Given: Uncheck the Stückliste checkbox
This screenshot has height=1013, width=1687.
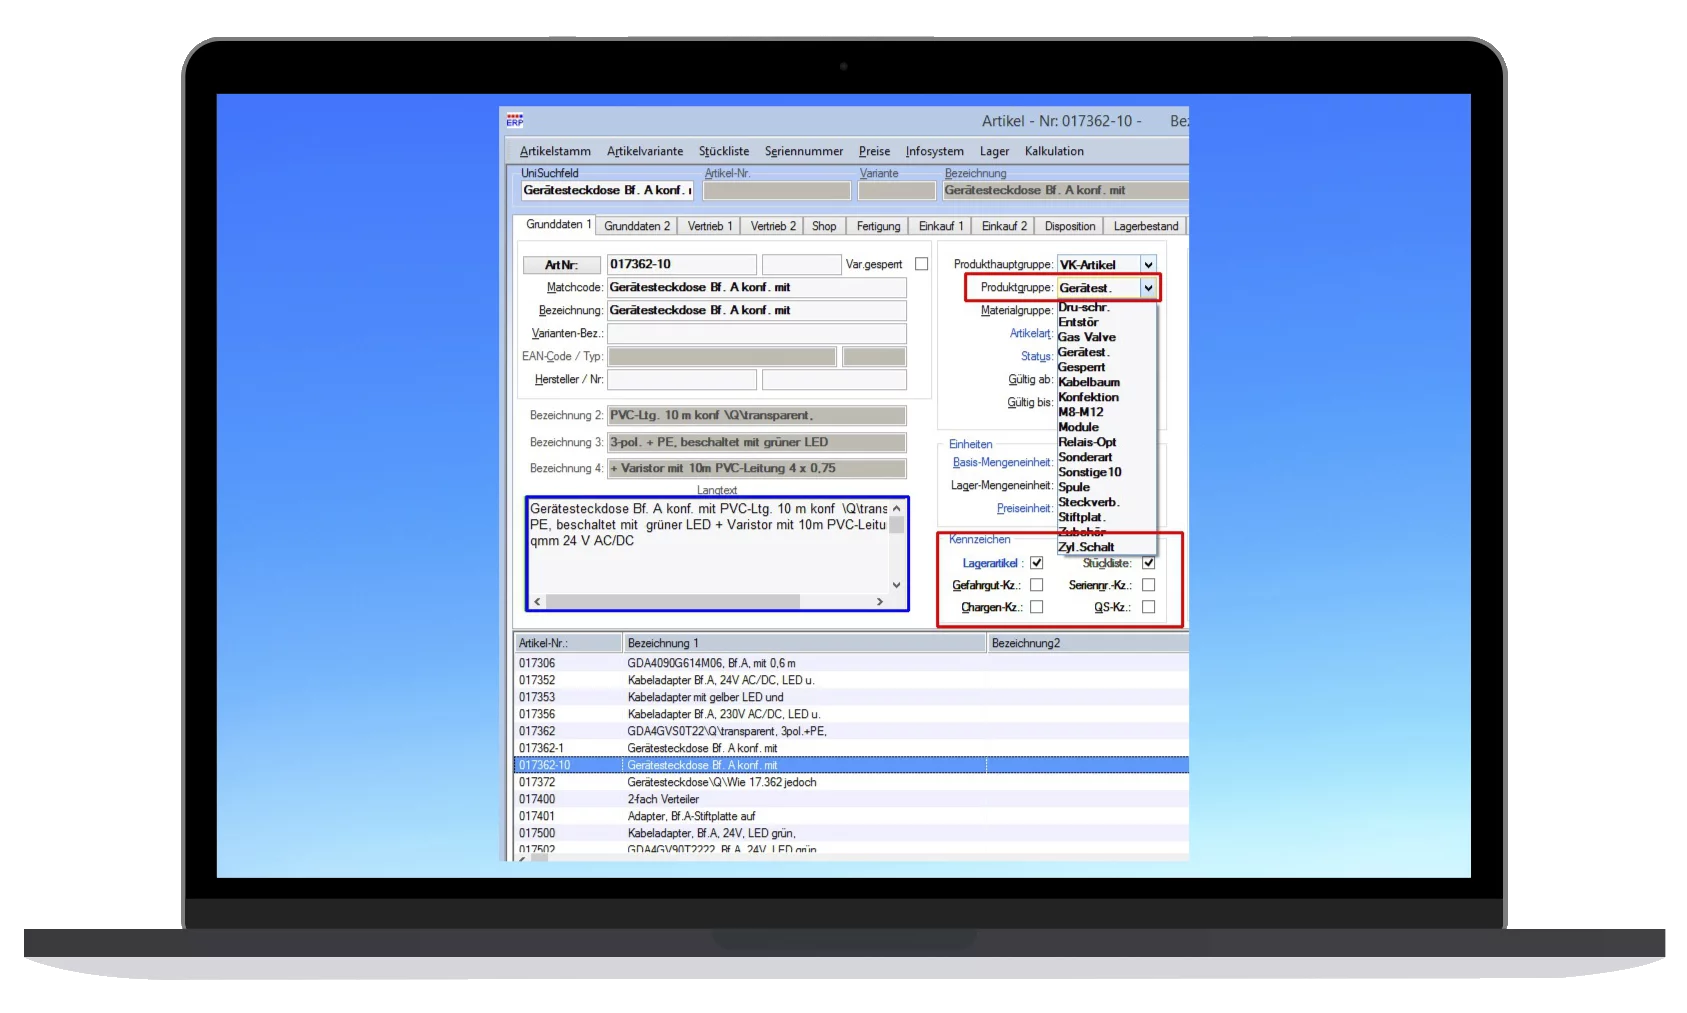Looking at the screenshot, I should click(x=1148, y=563).
